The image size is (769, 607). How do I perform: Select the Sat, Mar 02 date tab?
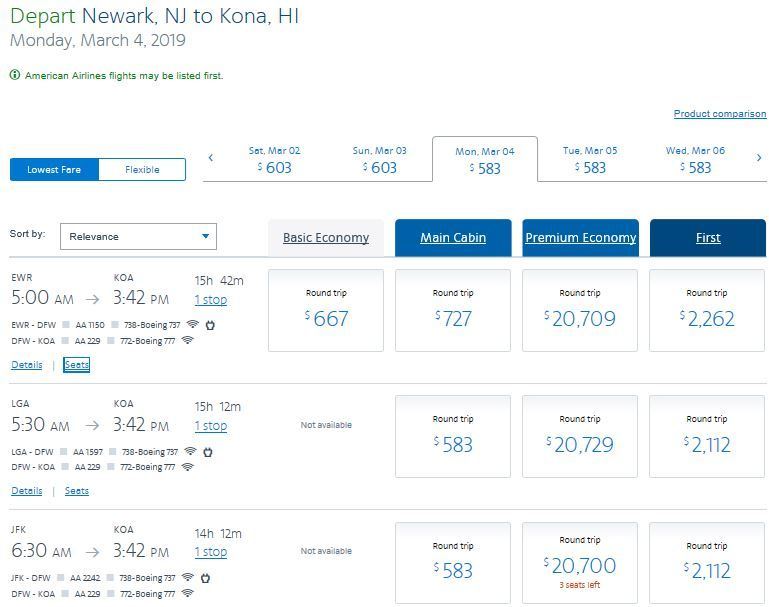click(274, 160)
